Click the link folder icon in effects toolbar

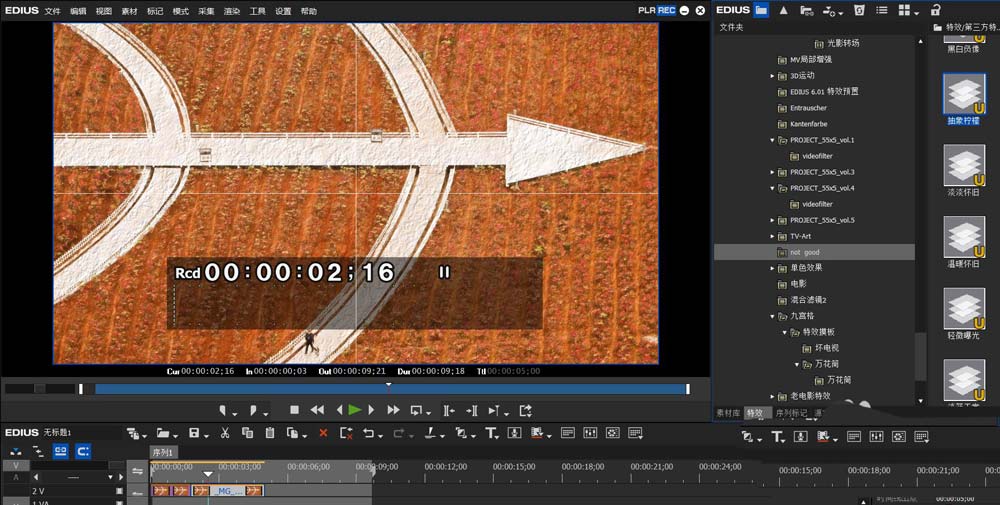[806, 10]
